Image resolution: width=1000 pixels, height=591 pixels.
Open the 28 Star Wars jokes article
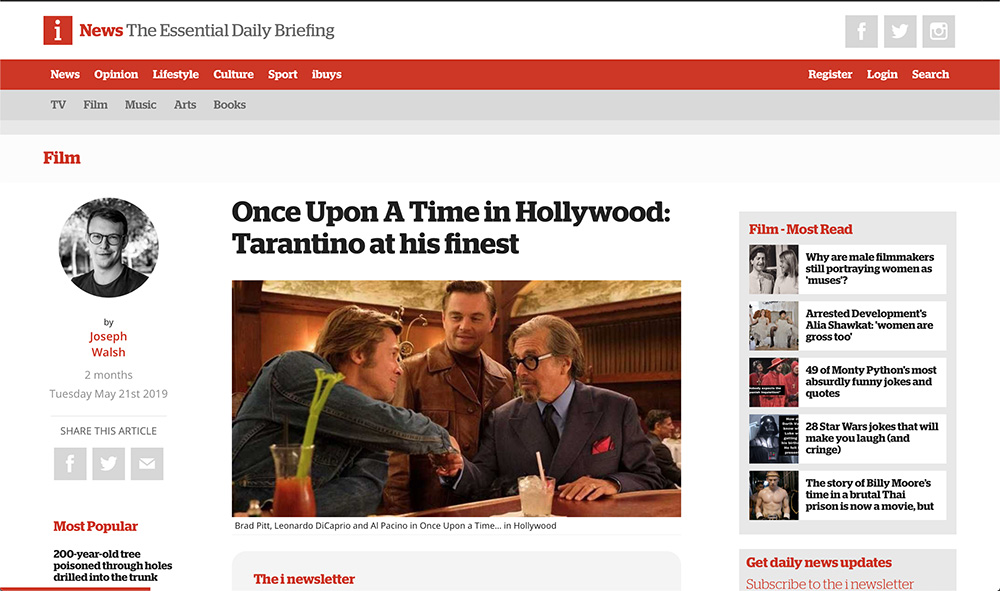tap(871, 438)
